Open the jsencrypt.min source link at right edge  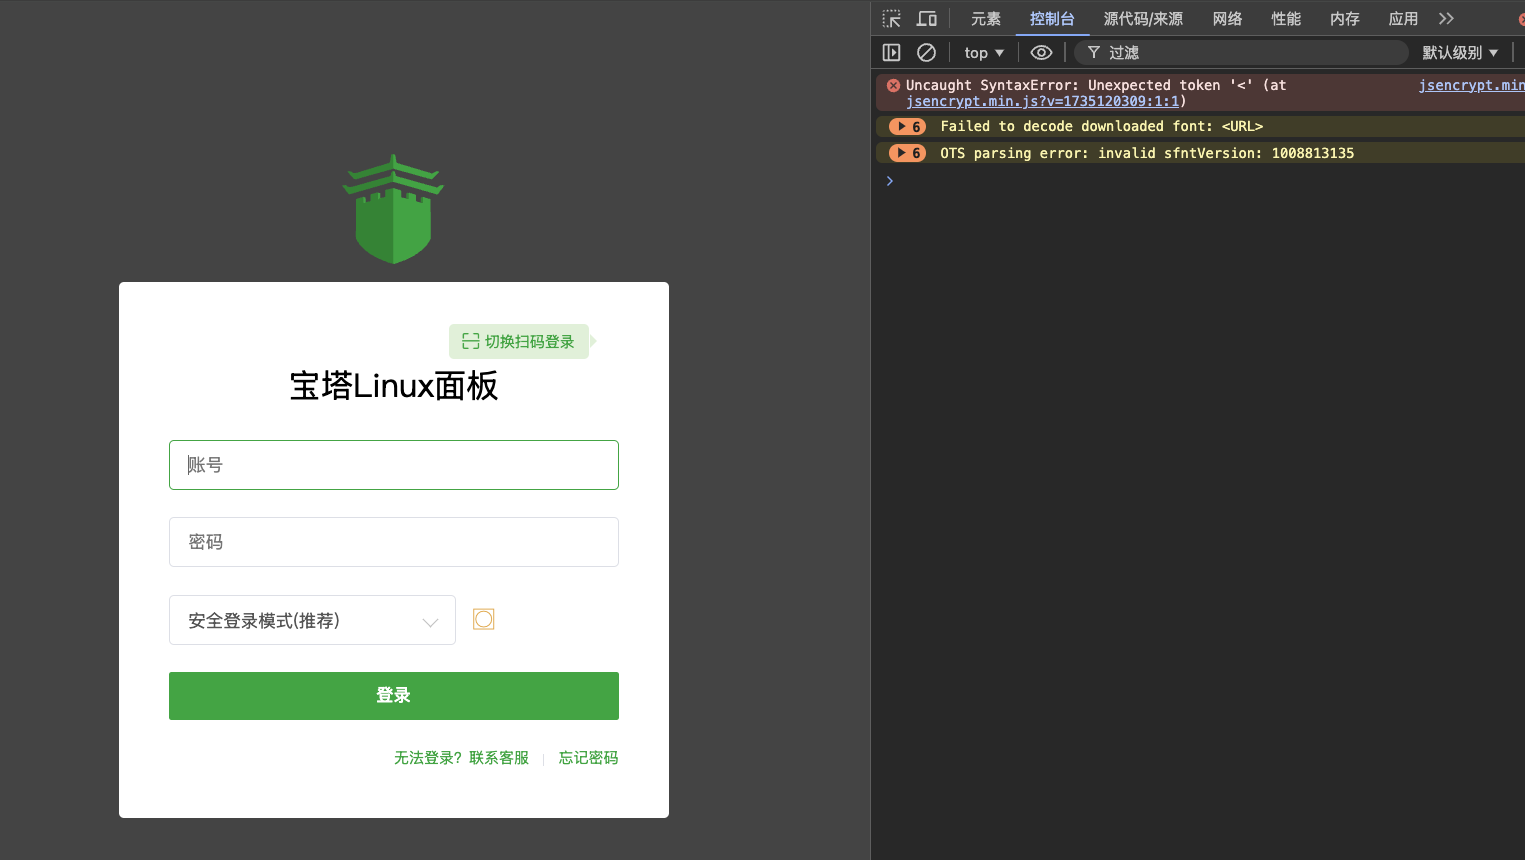coord(1471,85)
